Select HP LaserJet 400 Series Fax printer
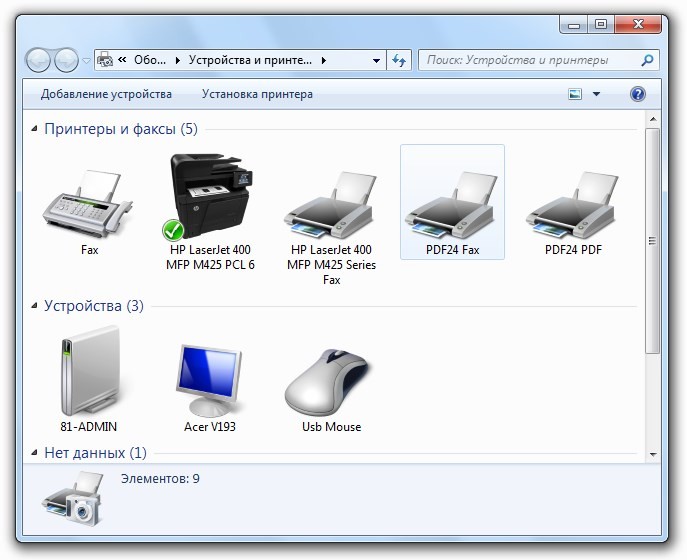The image size is (687, 560). point(331,210)
